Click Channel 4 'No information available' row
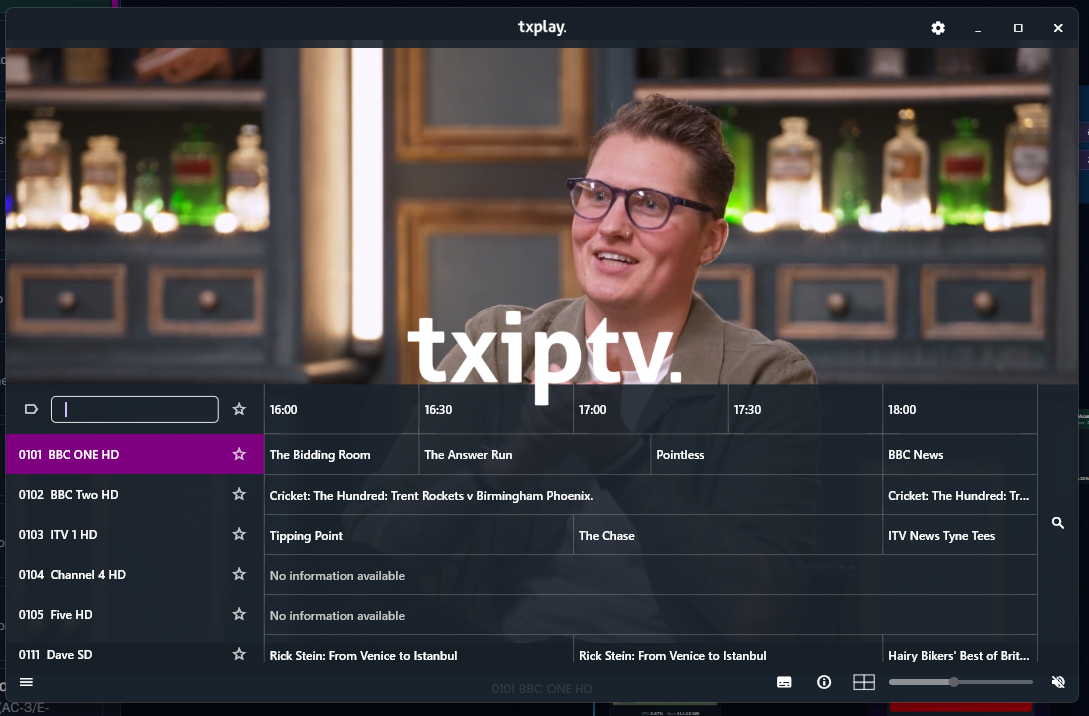The width and height of the screenshot is (1089, 716). (651, 575)
